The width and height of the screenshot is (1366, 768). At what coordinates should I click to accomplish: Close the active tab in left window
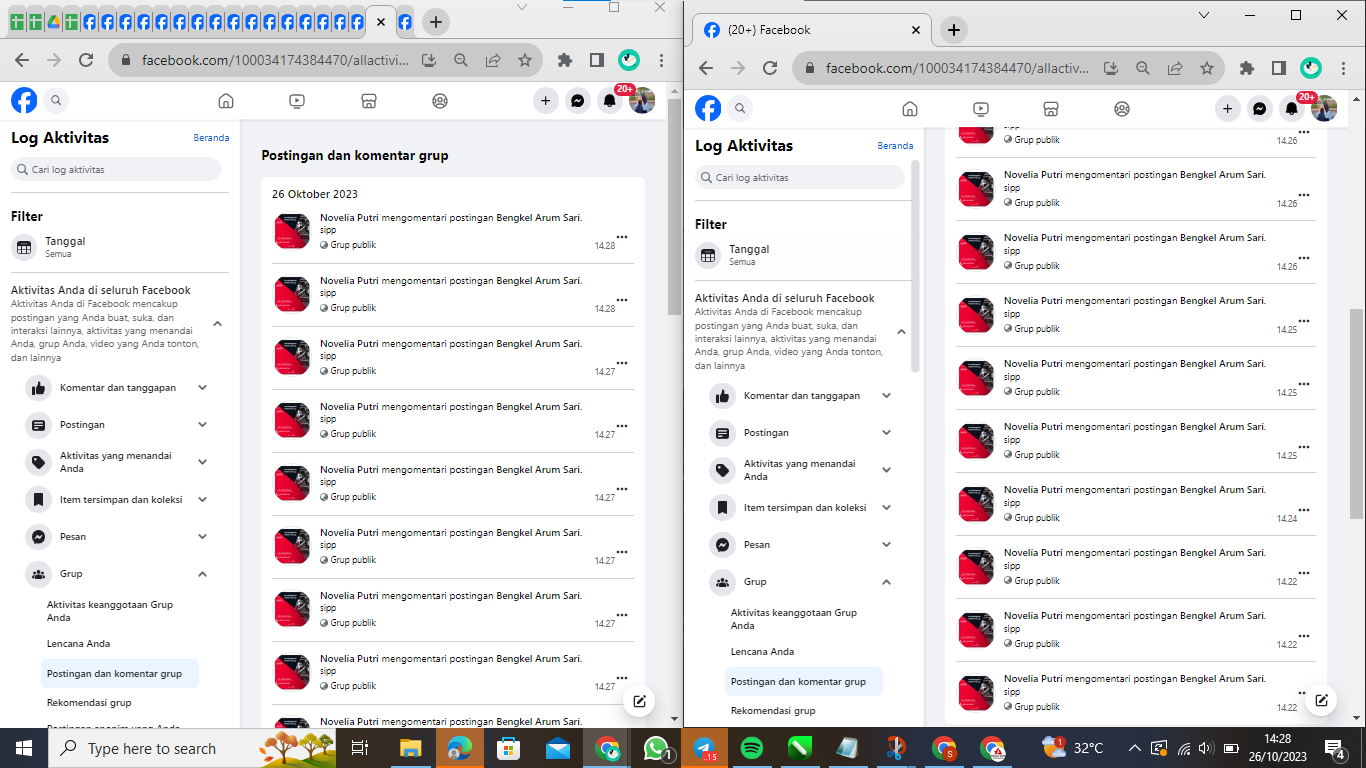click(381, 21)
